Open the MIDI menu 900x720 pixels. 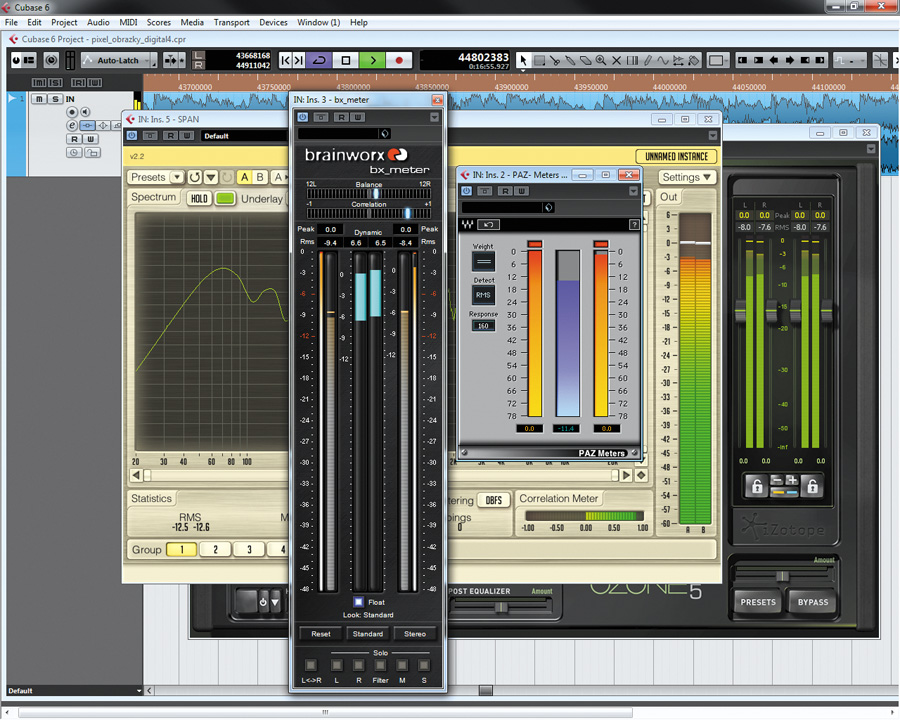128,22
